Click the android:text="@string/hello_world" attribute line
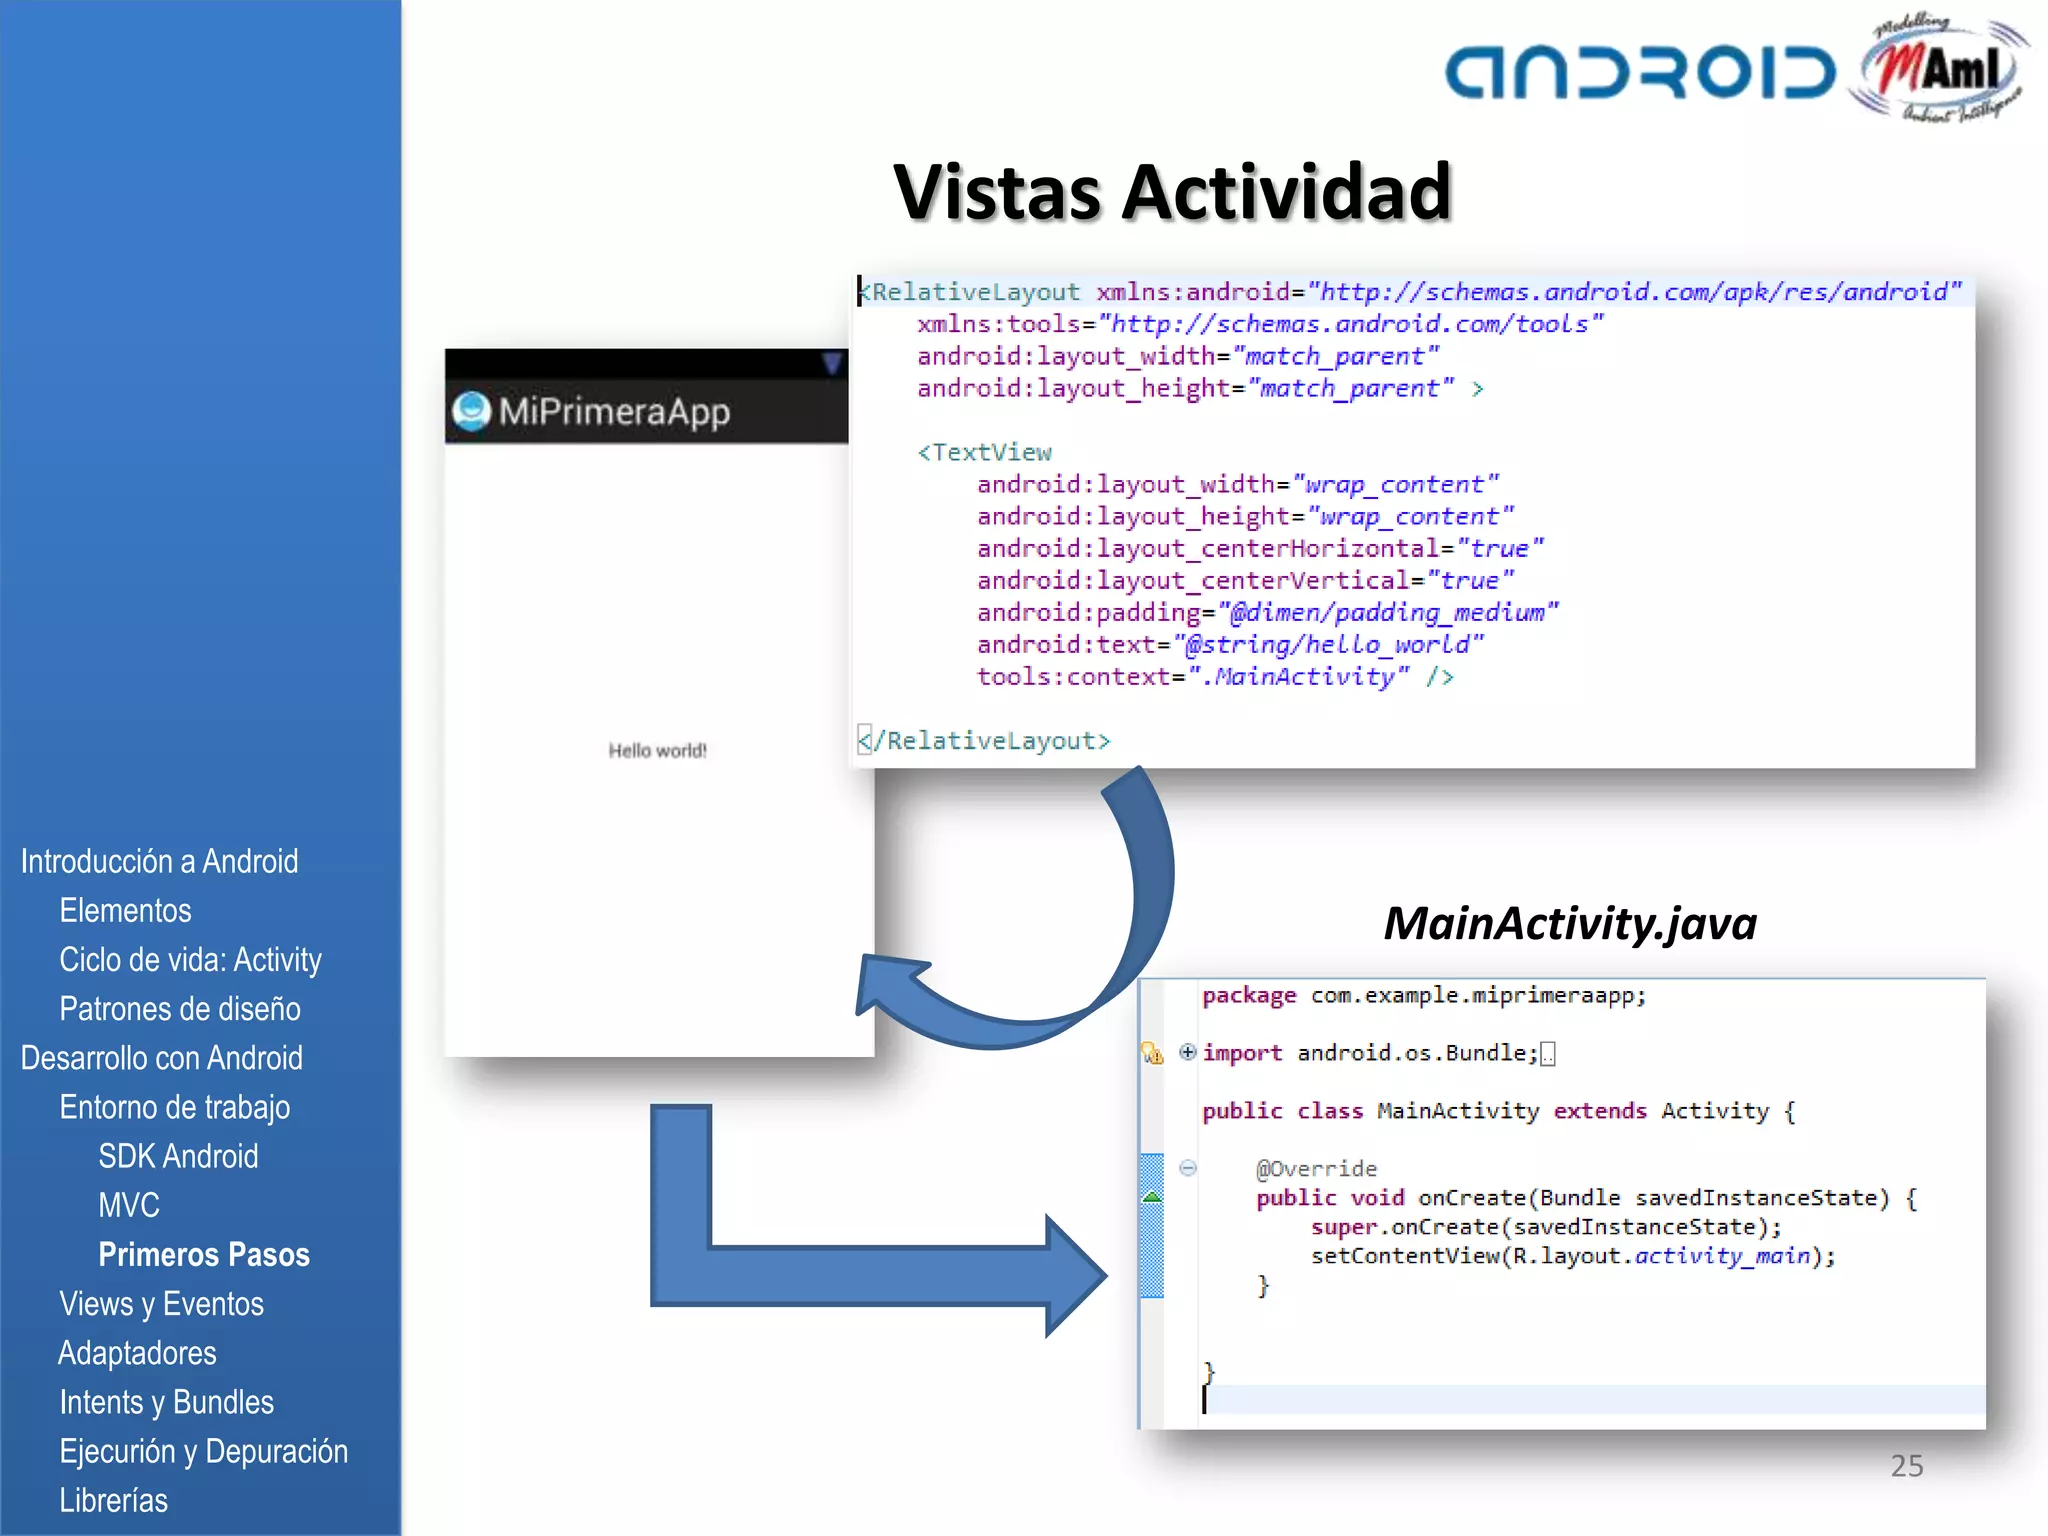Screen dimensions: 2048x1536 [1231, 644]
